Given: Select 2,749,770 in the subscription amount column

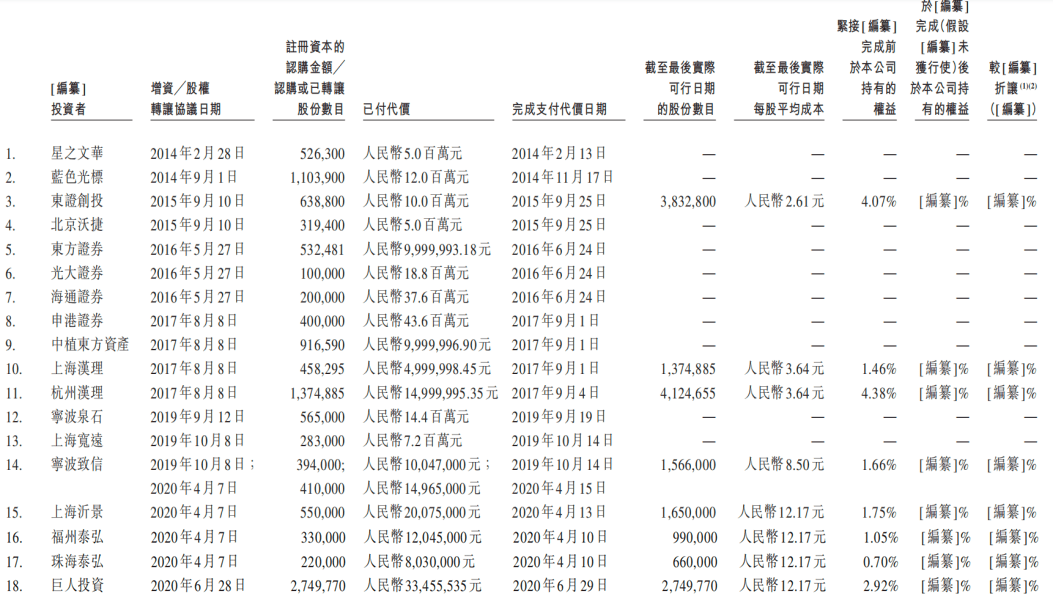Looking at the screenshot, I should 317,586.
